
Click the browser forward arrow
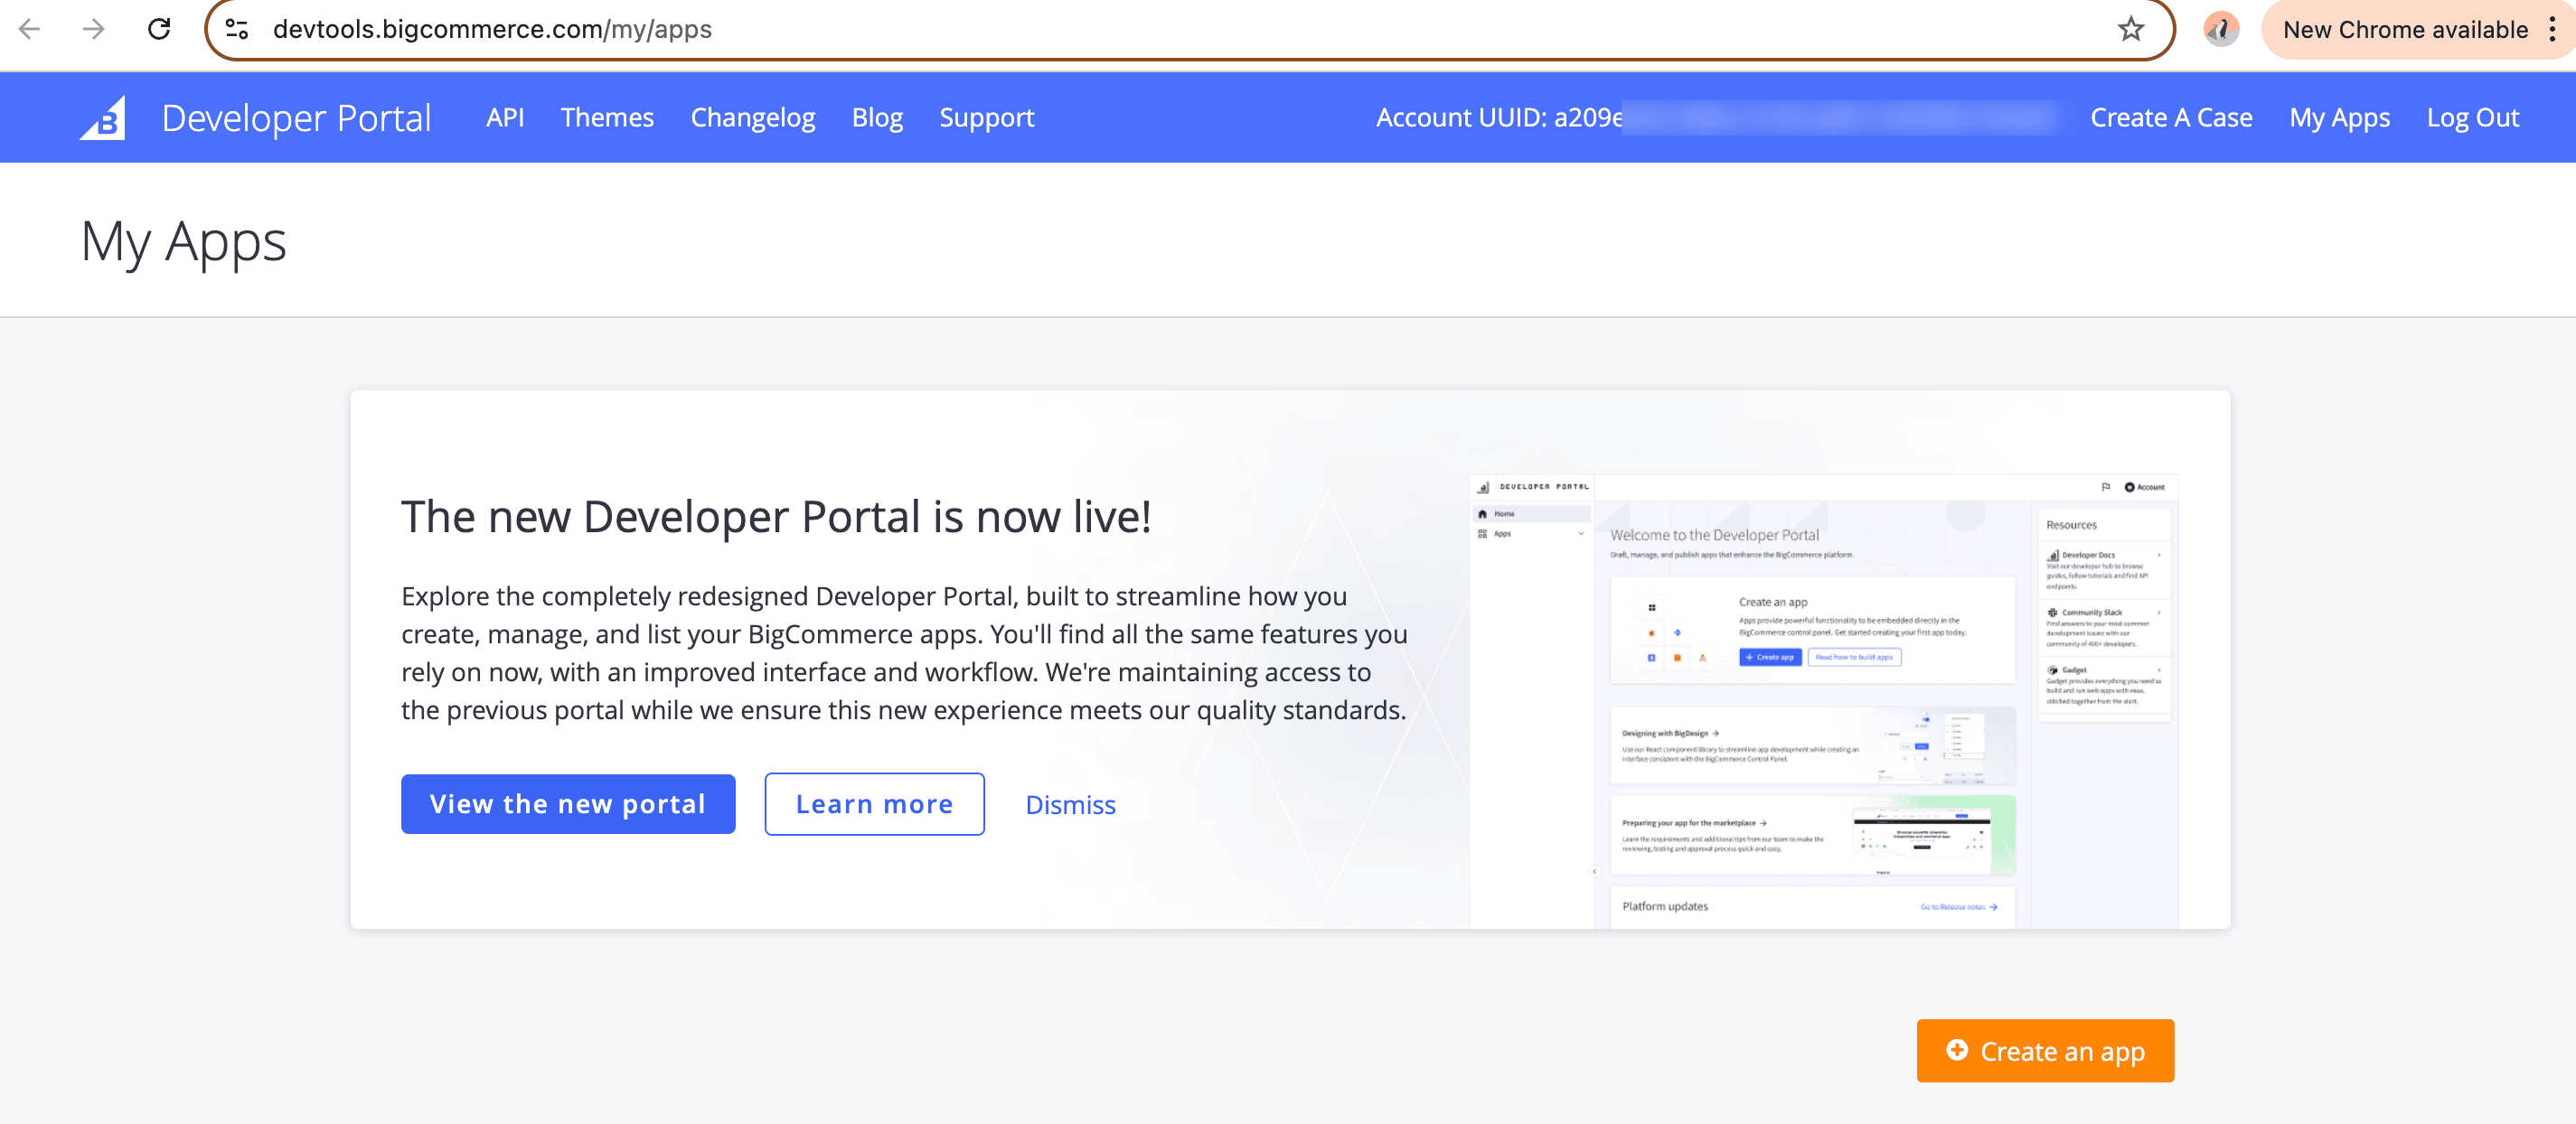point(94,29)
